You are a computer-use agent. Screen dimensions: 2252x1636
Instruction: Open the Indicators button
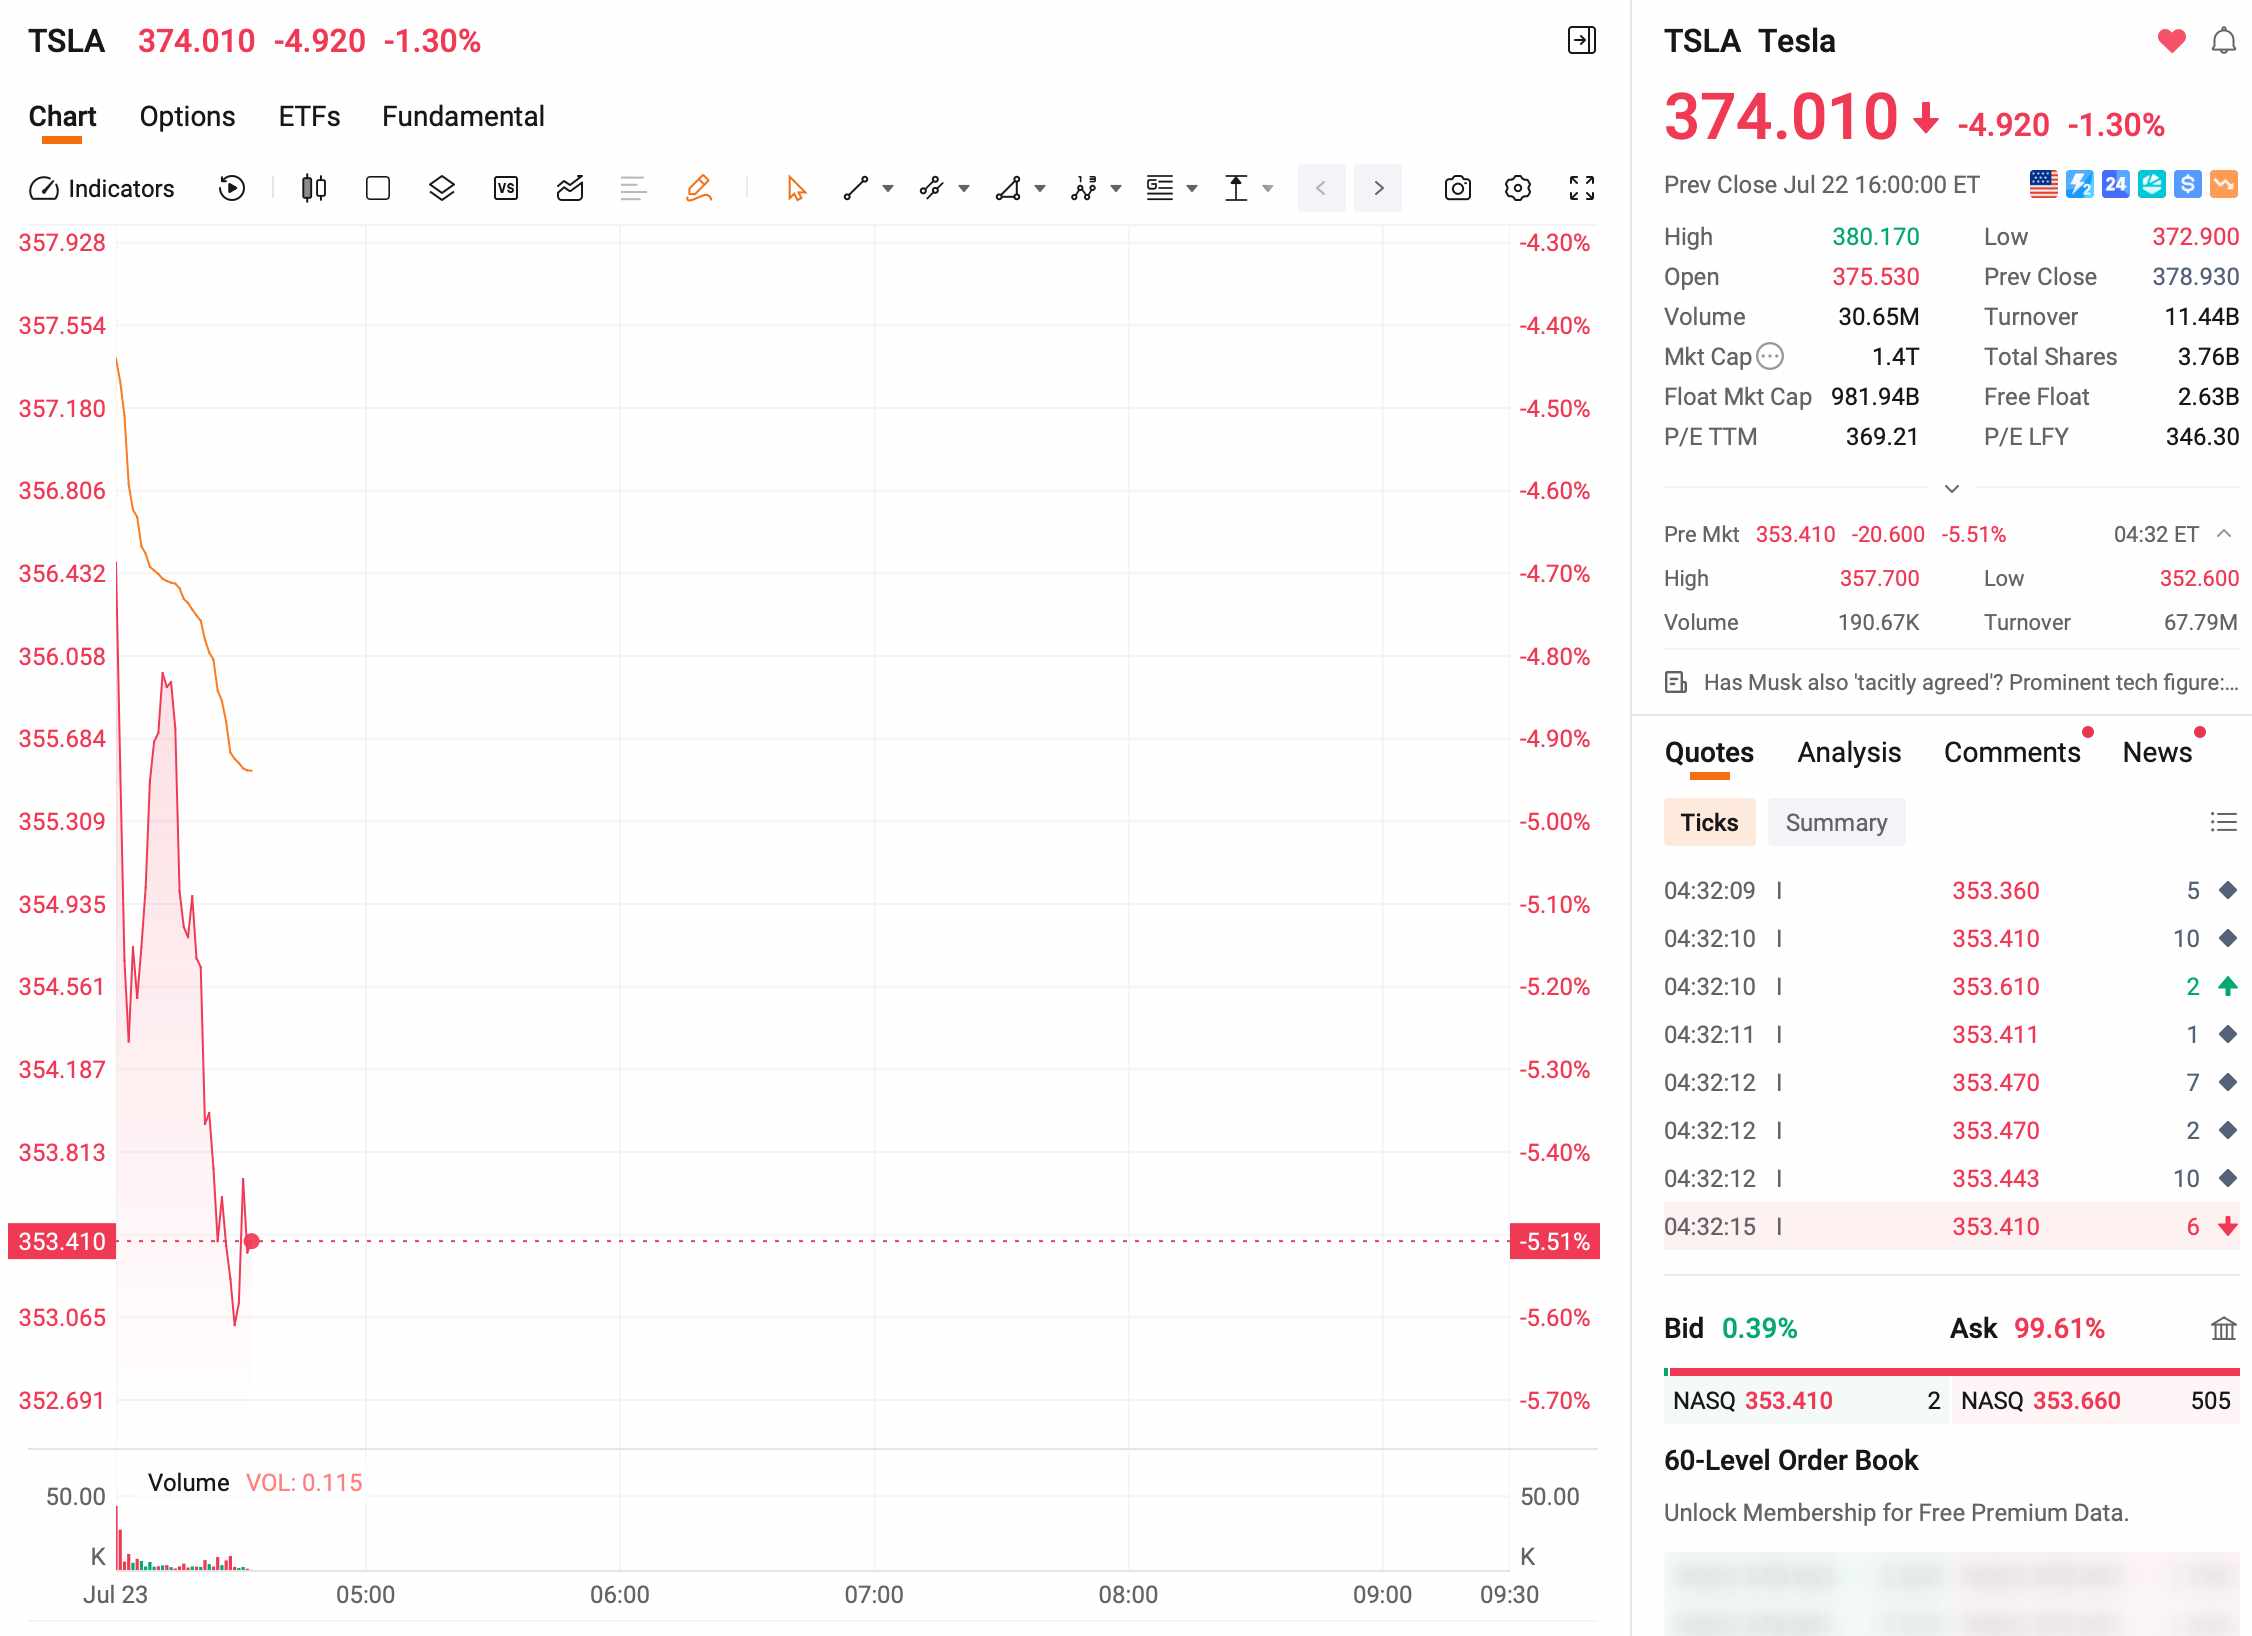101,188
